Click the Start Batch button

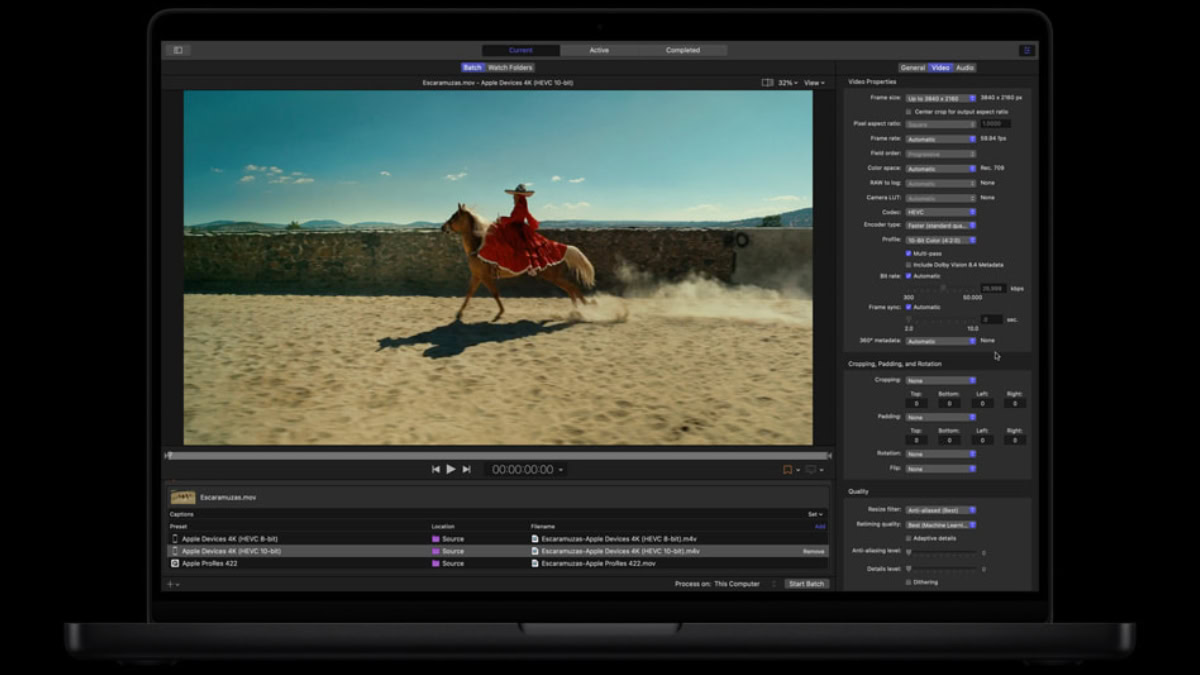[806, 583]
